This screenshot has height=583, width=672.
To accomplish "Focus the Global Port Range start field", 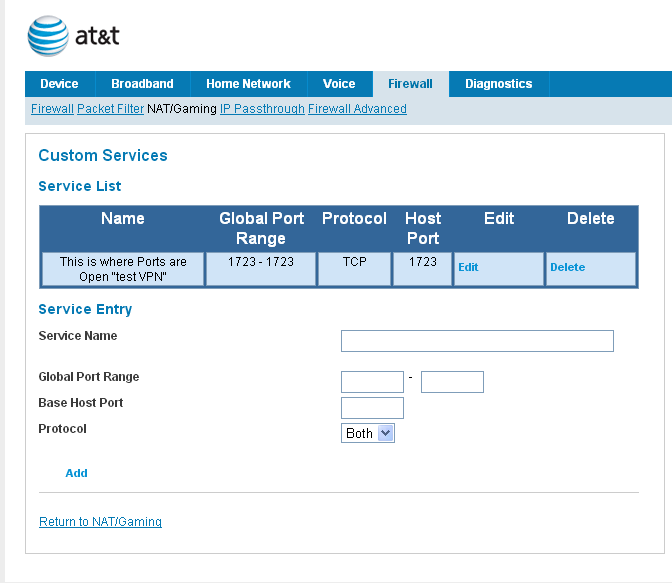I will 372,382.
